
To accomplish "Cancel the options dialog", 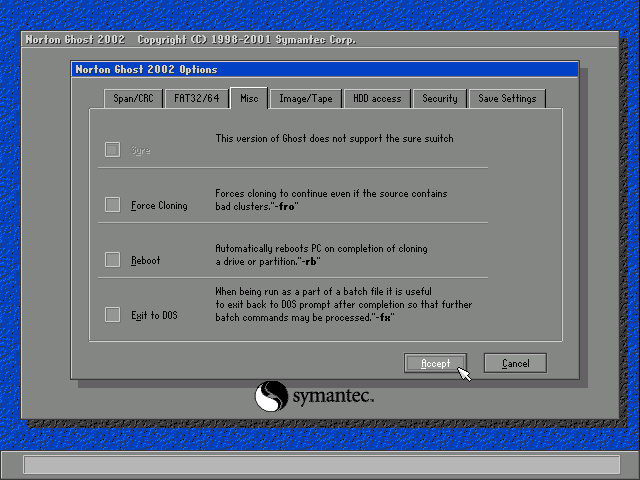I will tap(515, 363).
